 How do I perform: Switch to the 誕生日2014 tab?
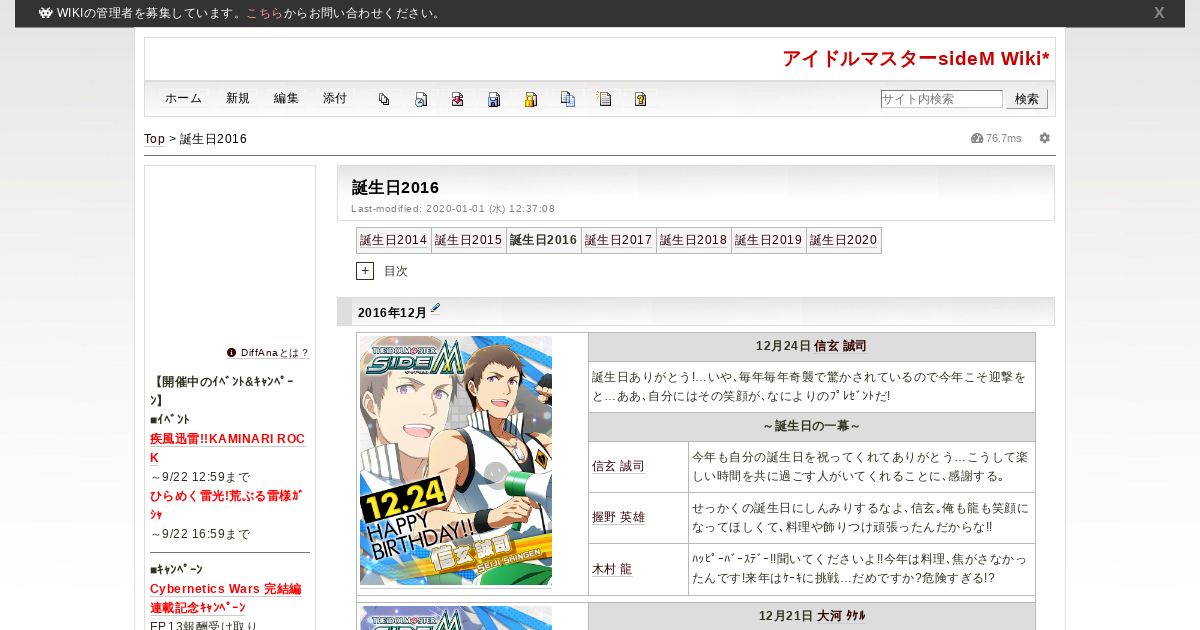(x=394, y=240)
